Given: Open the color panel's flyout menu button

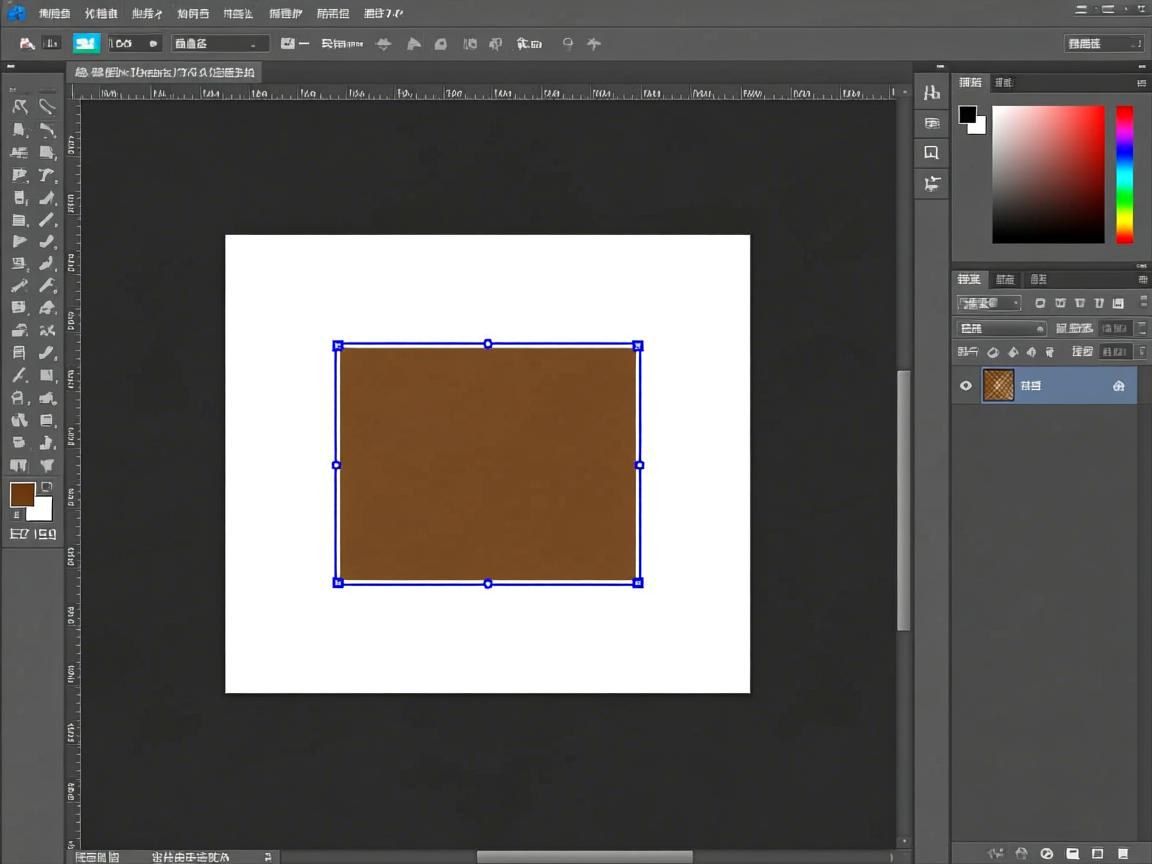Looking at the screenshot, I should 1141,83.
